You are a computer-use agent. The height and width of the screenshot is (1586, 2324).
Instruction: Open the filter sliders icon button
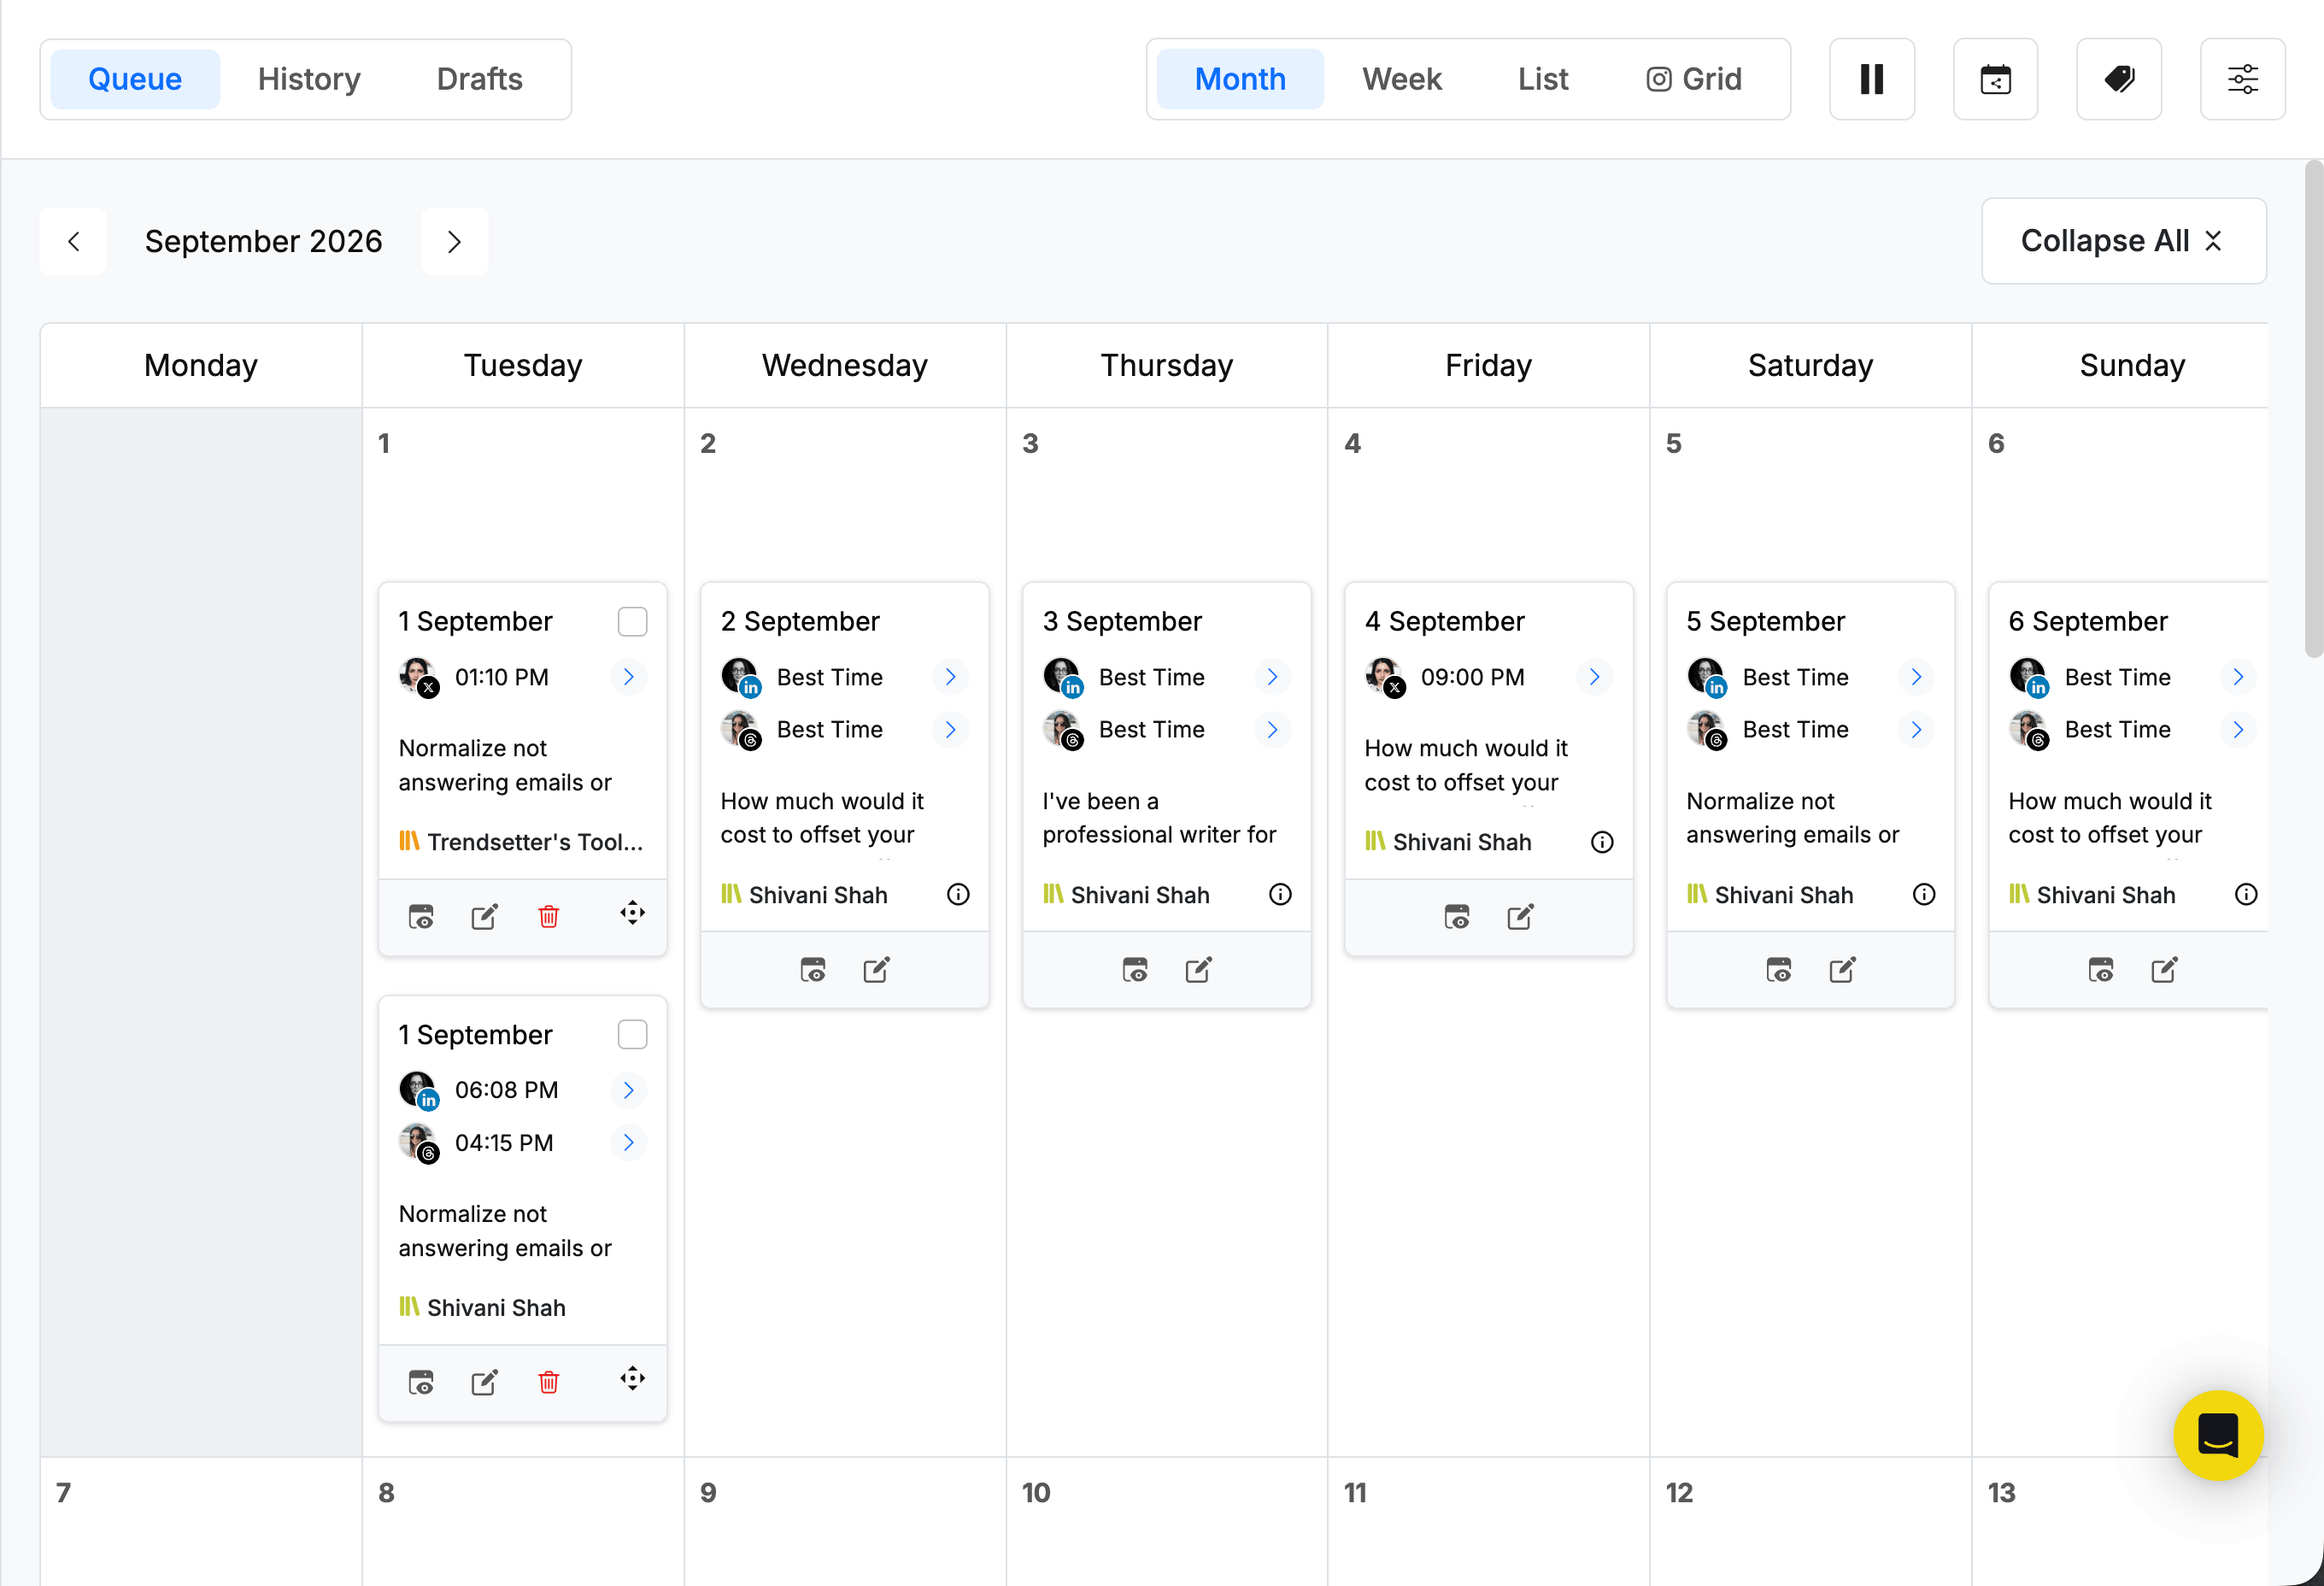pos(2242,79)
